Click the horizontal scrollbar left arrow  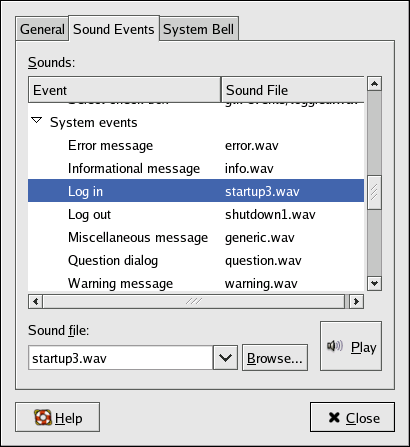(35, 302)
